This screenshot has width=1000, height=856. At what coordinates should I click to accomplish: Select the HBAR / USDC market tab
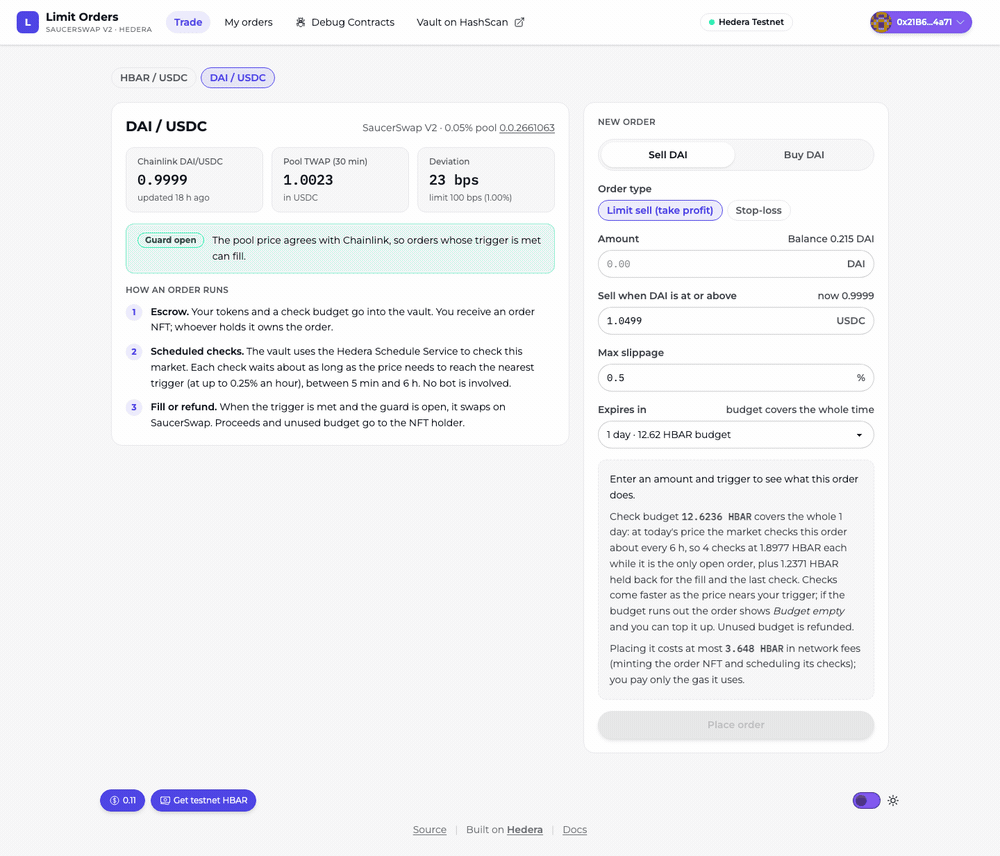point(154,78)
